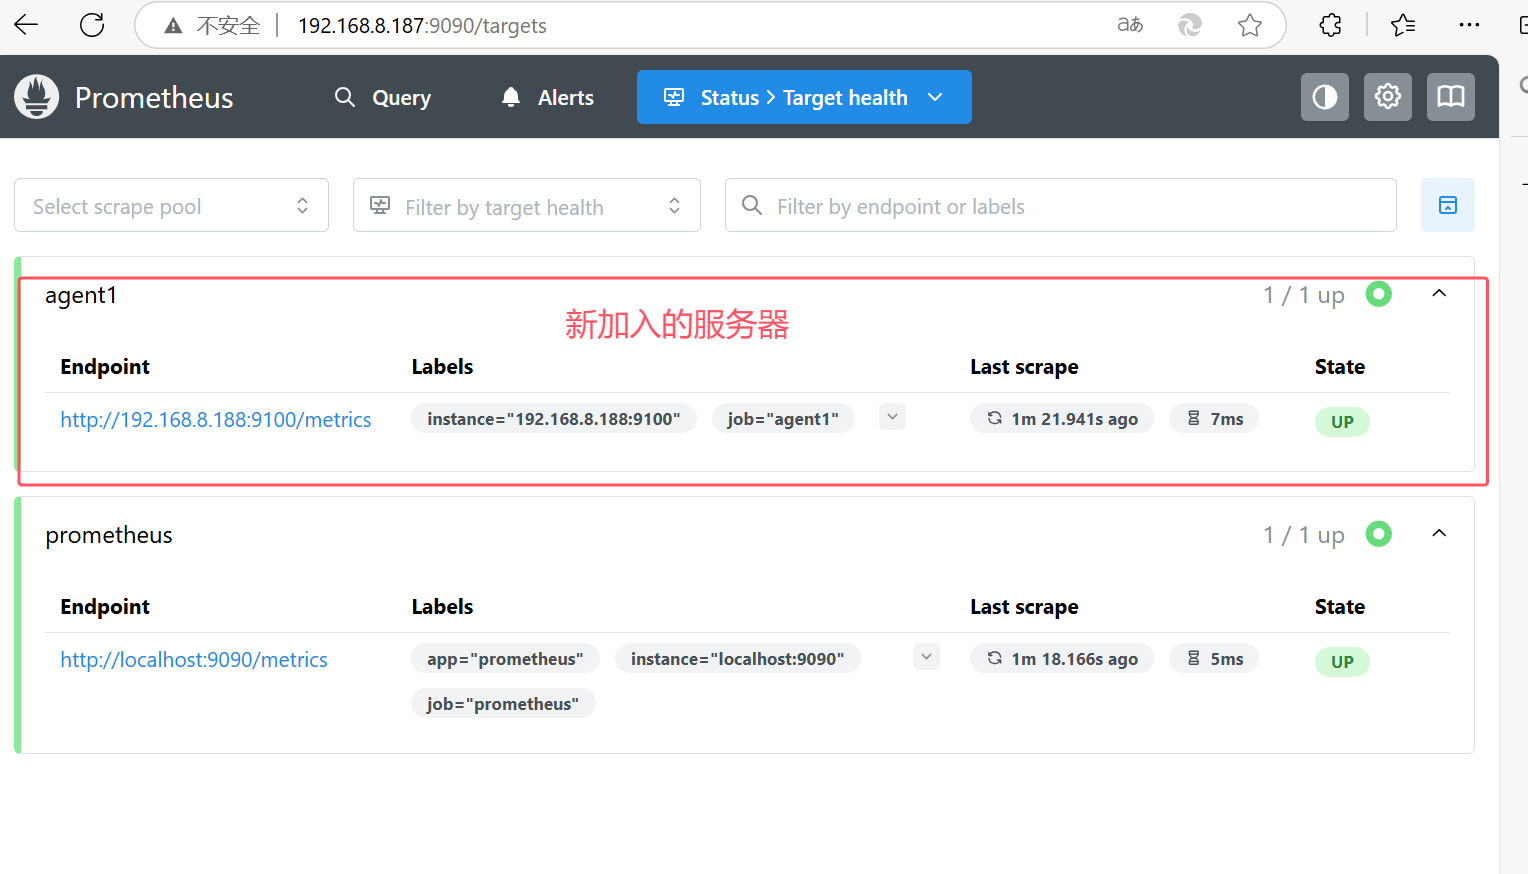Click the UP state badge for prometheus
The height and width of the screenshot is (874, 1528).
[1342, 662]
